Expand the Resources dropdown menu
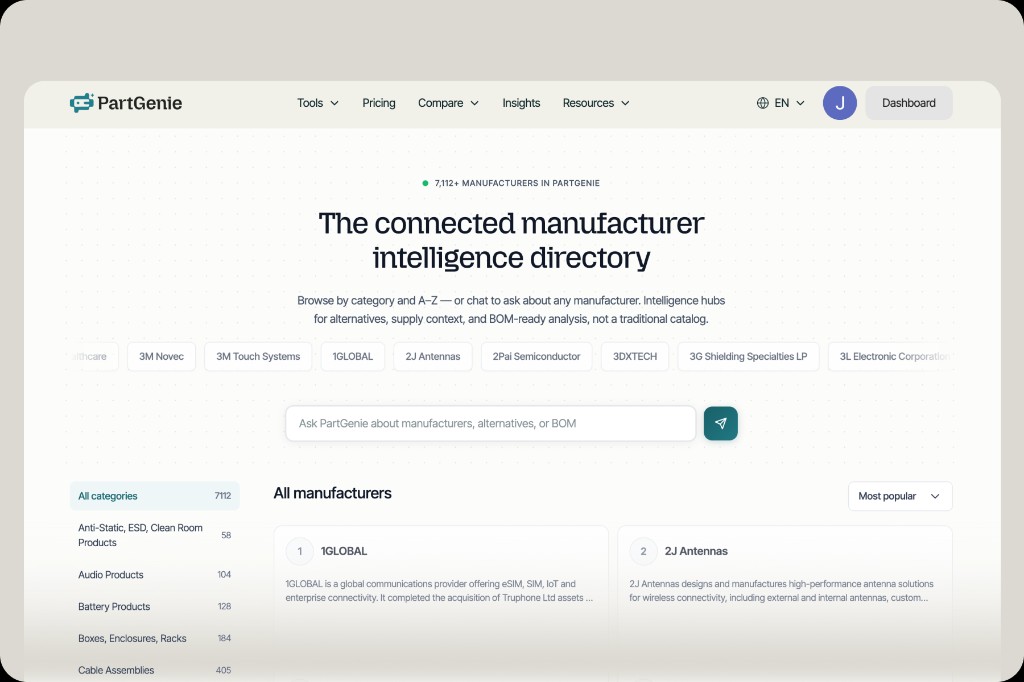1024x682 pixels. coord(596,103)
